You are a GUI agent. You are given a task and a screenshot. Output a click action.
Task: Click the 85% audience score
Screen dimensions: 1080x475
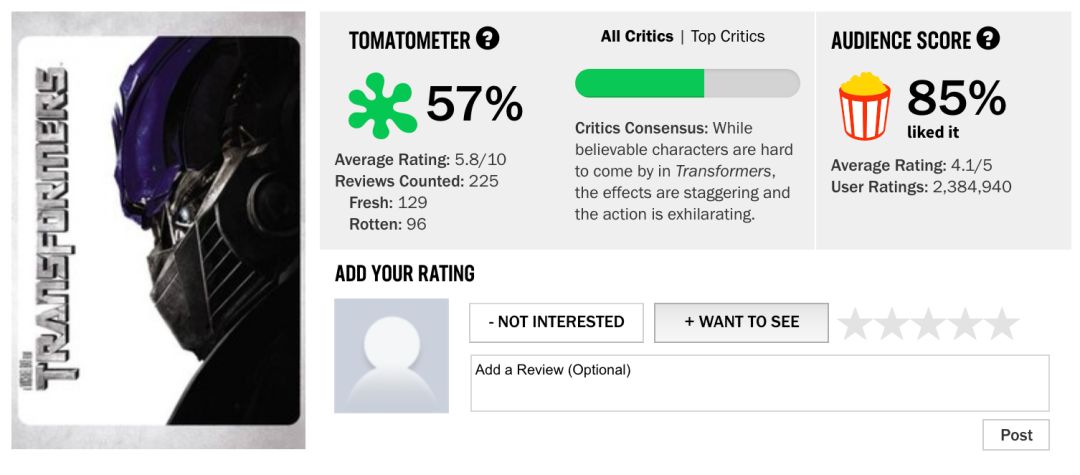pos(955,98)
